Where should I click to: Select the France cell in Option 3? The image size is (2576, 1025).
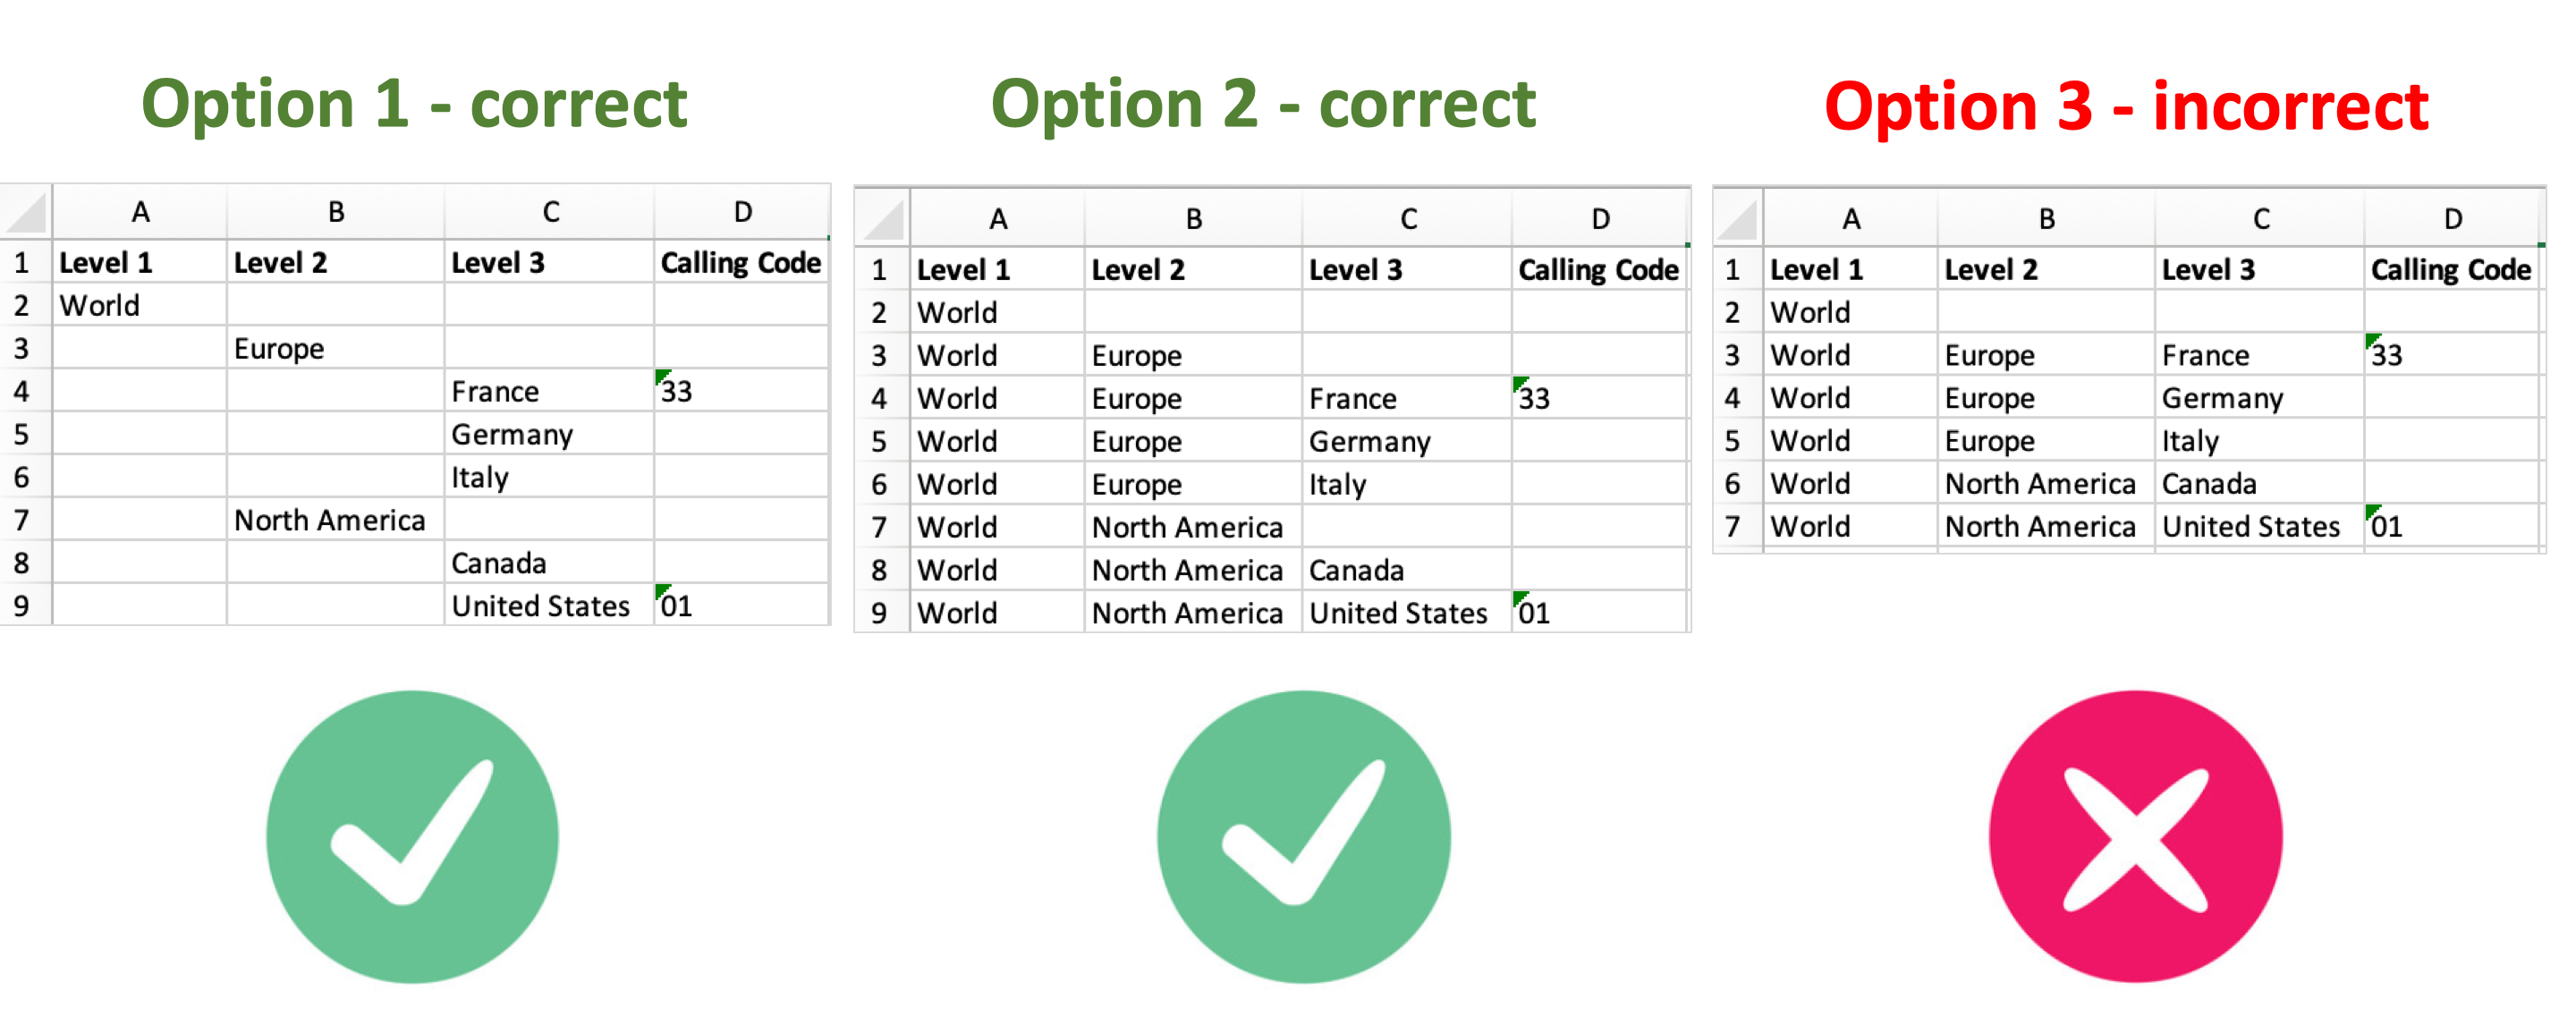2205,355
